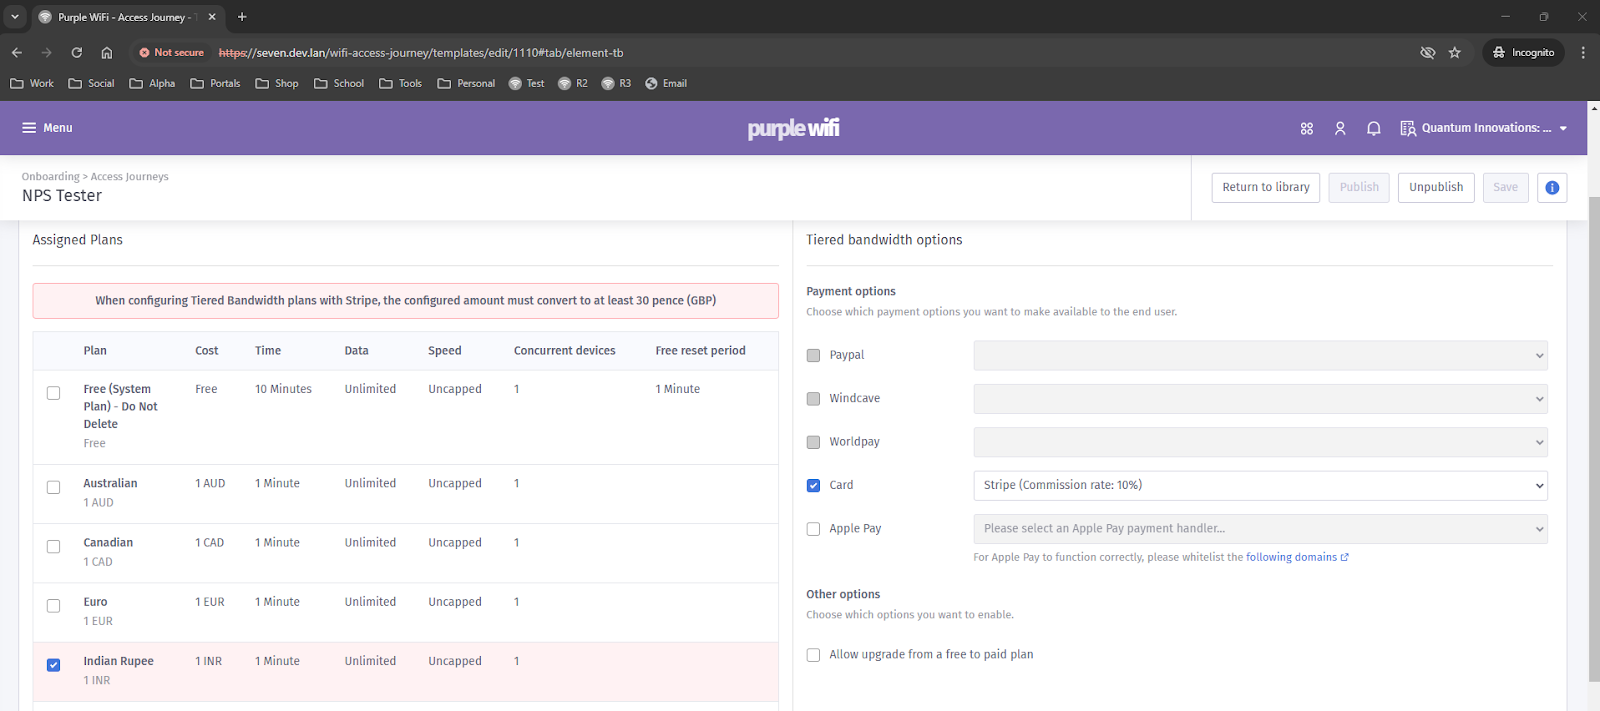1600x711 pixels.
Task: Open the Apple Pay payment handler dropdown
Action: 1260,529
